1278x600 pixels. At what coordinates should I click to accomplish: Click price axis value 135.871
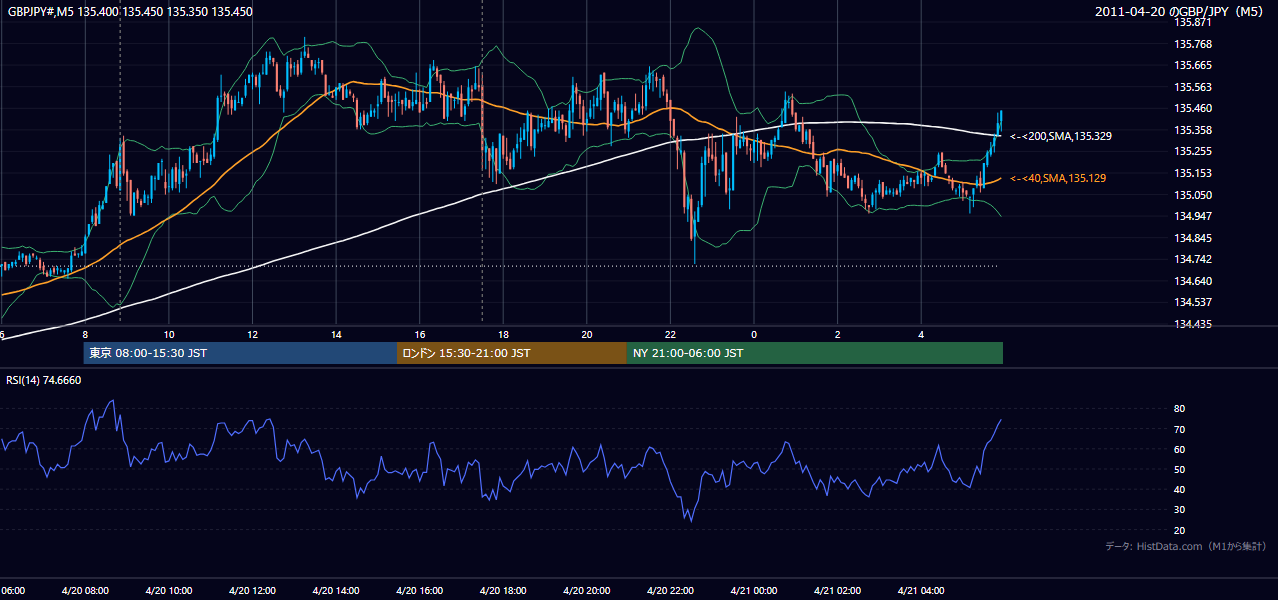tap(1193, 22)
